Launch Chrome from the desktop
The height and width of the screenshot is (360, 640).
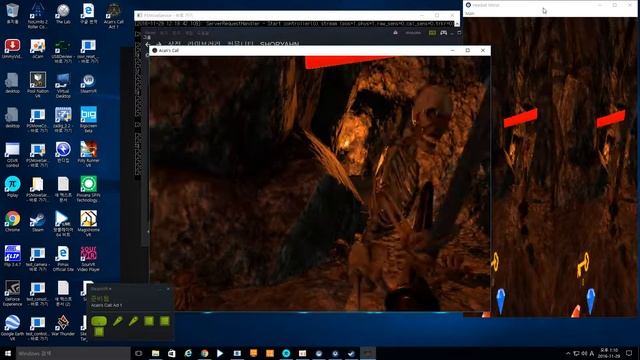(x=12, y=222)
